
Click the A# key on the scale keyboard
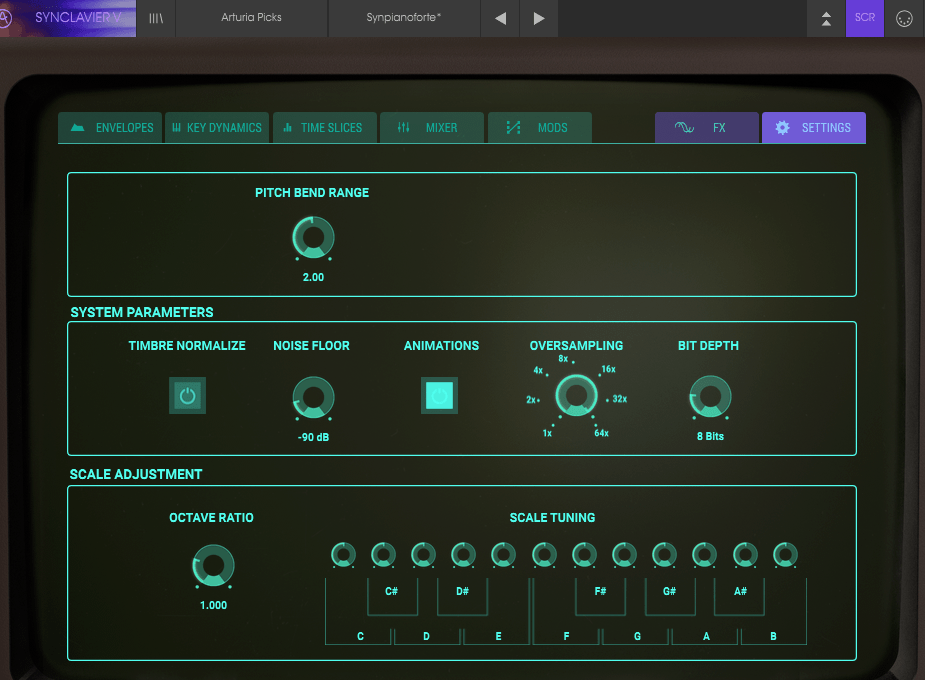(740, 597)
